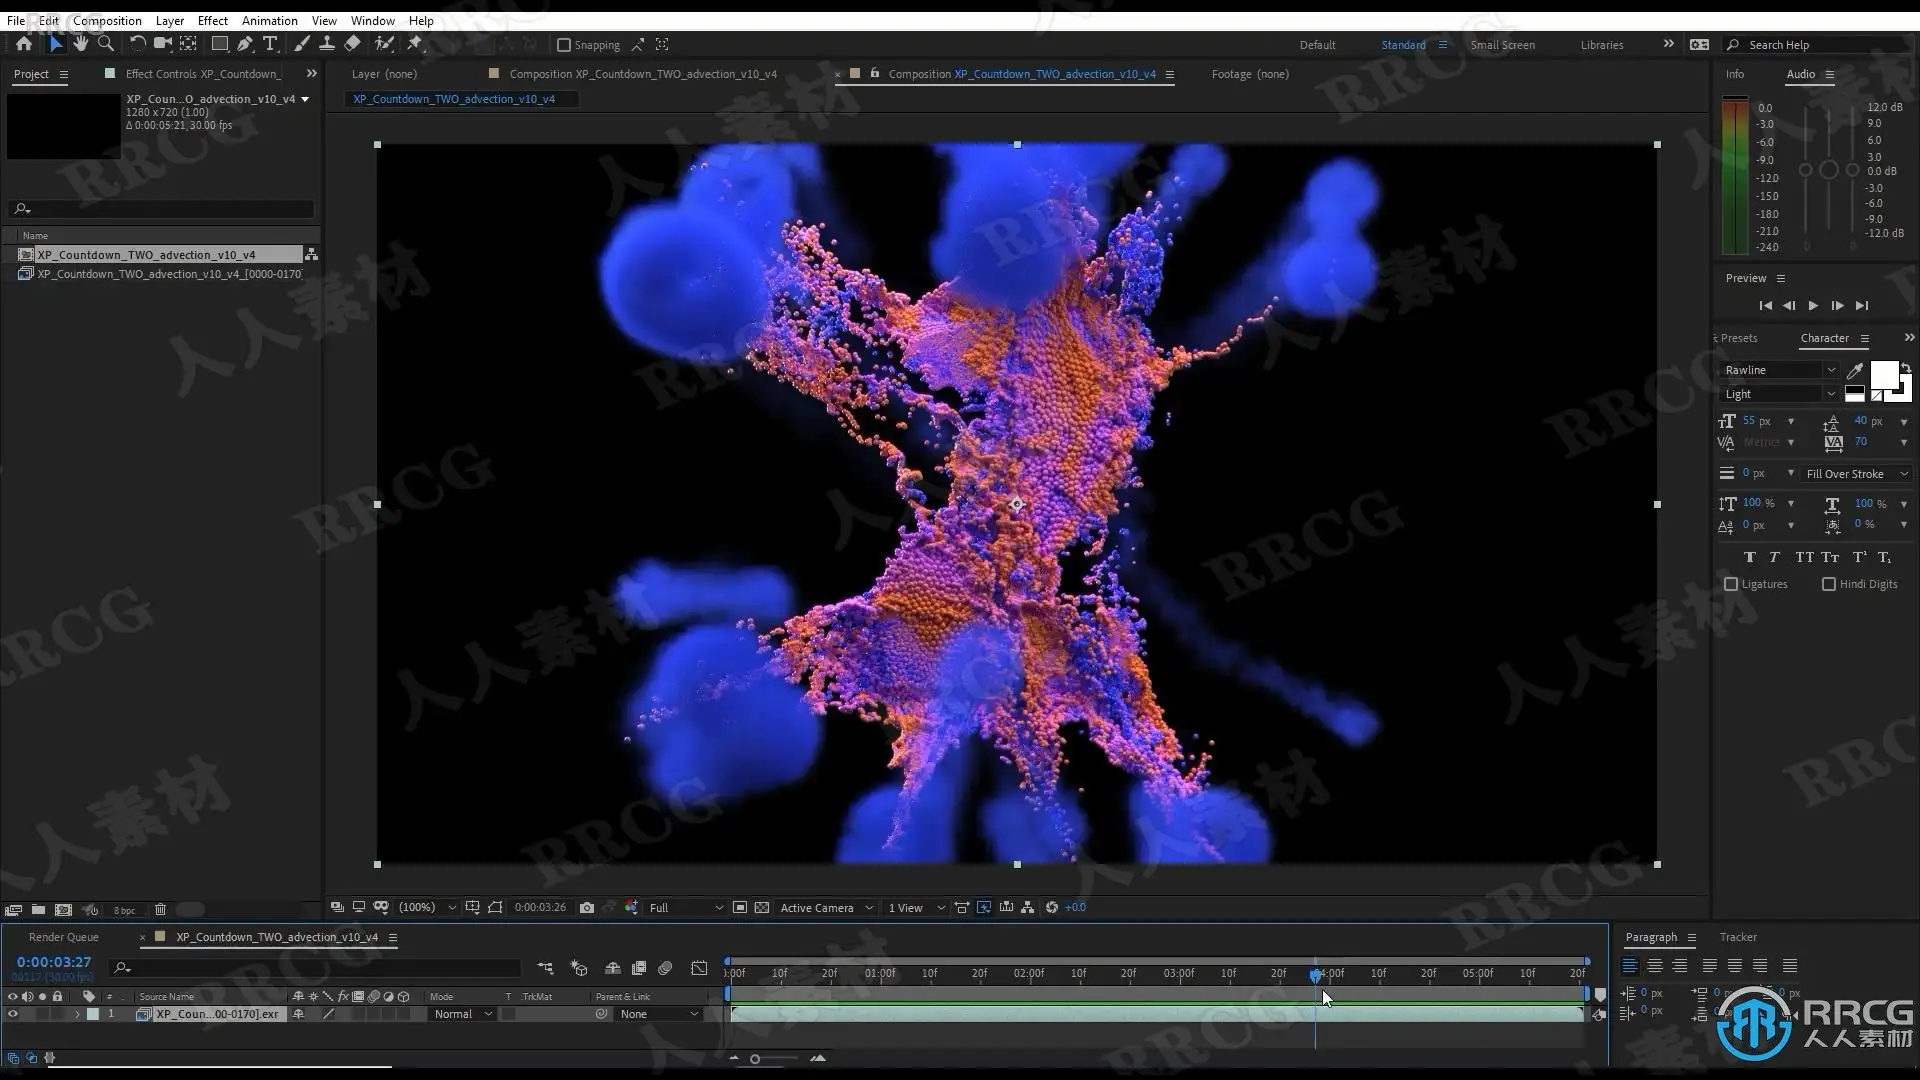Open the Animation menu
Viewport: 1920px width, 1080px height.
click(269, 20)
